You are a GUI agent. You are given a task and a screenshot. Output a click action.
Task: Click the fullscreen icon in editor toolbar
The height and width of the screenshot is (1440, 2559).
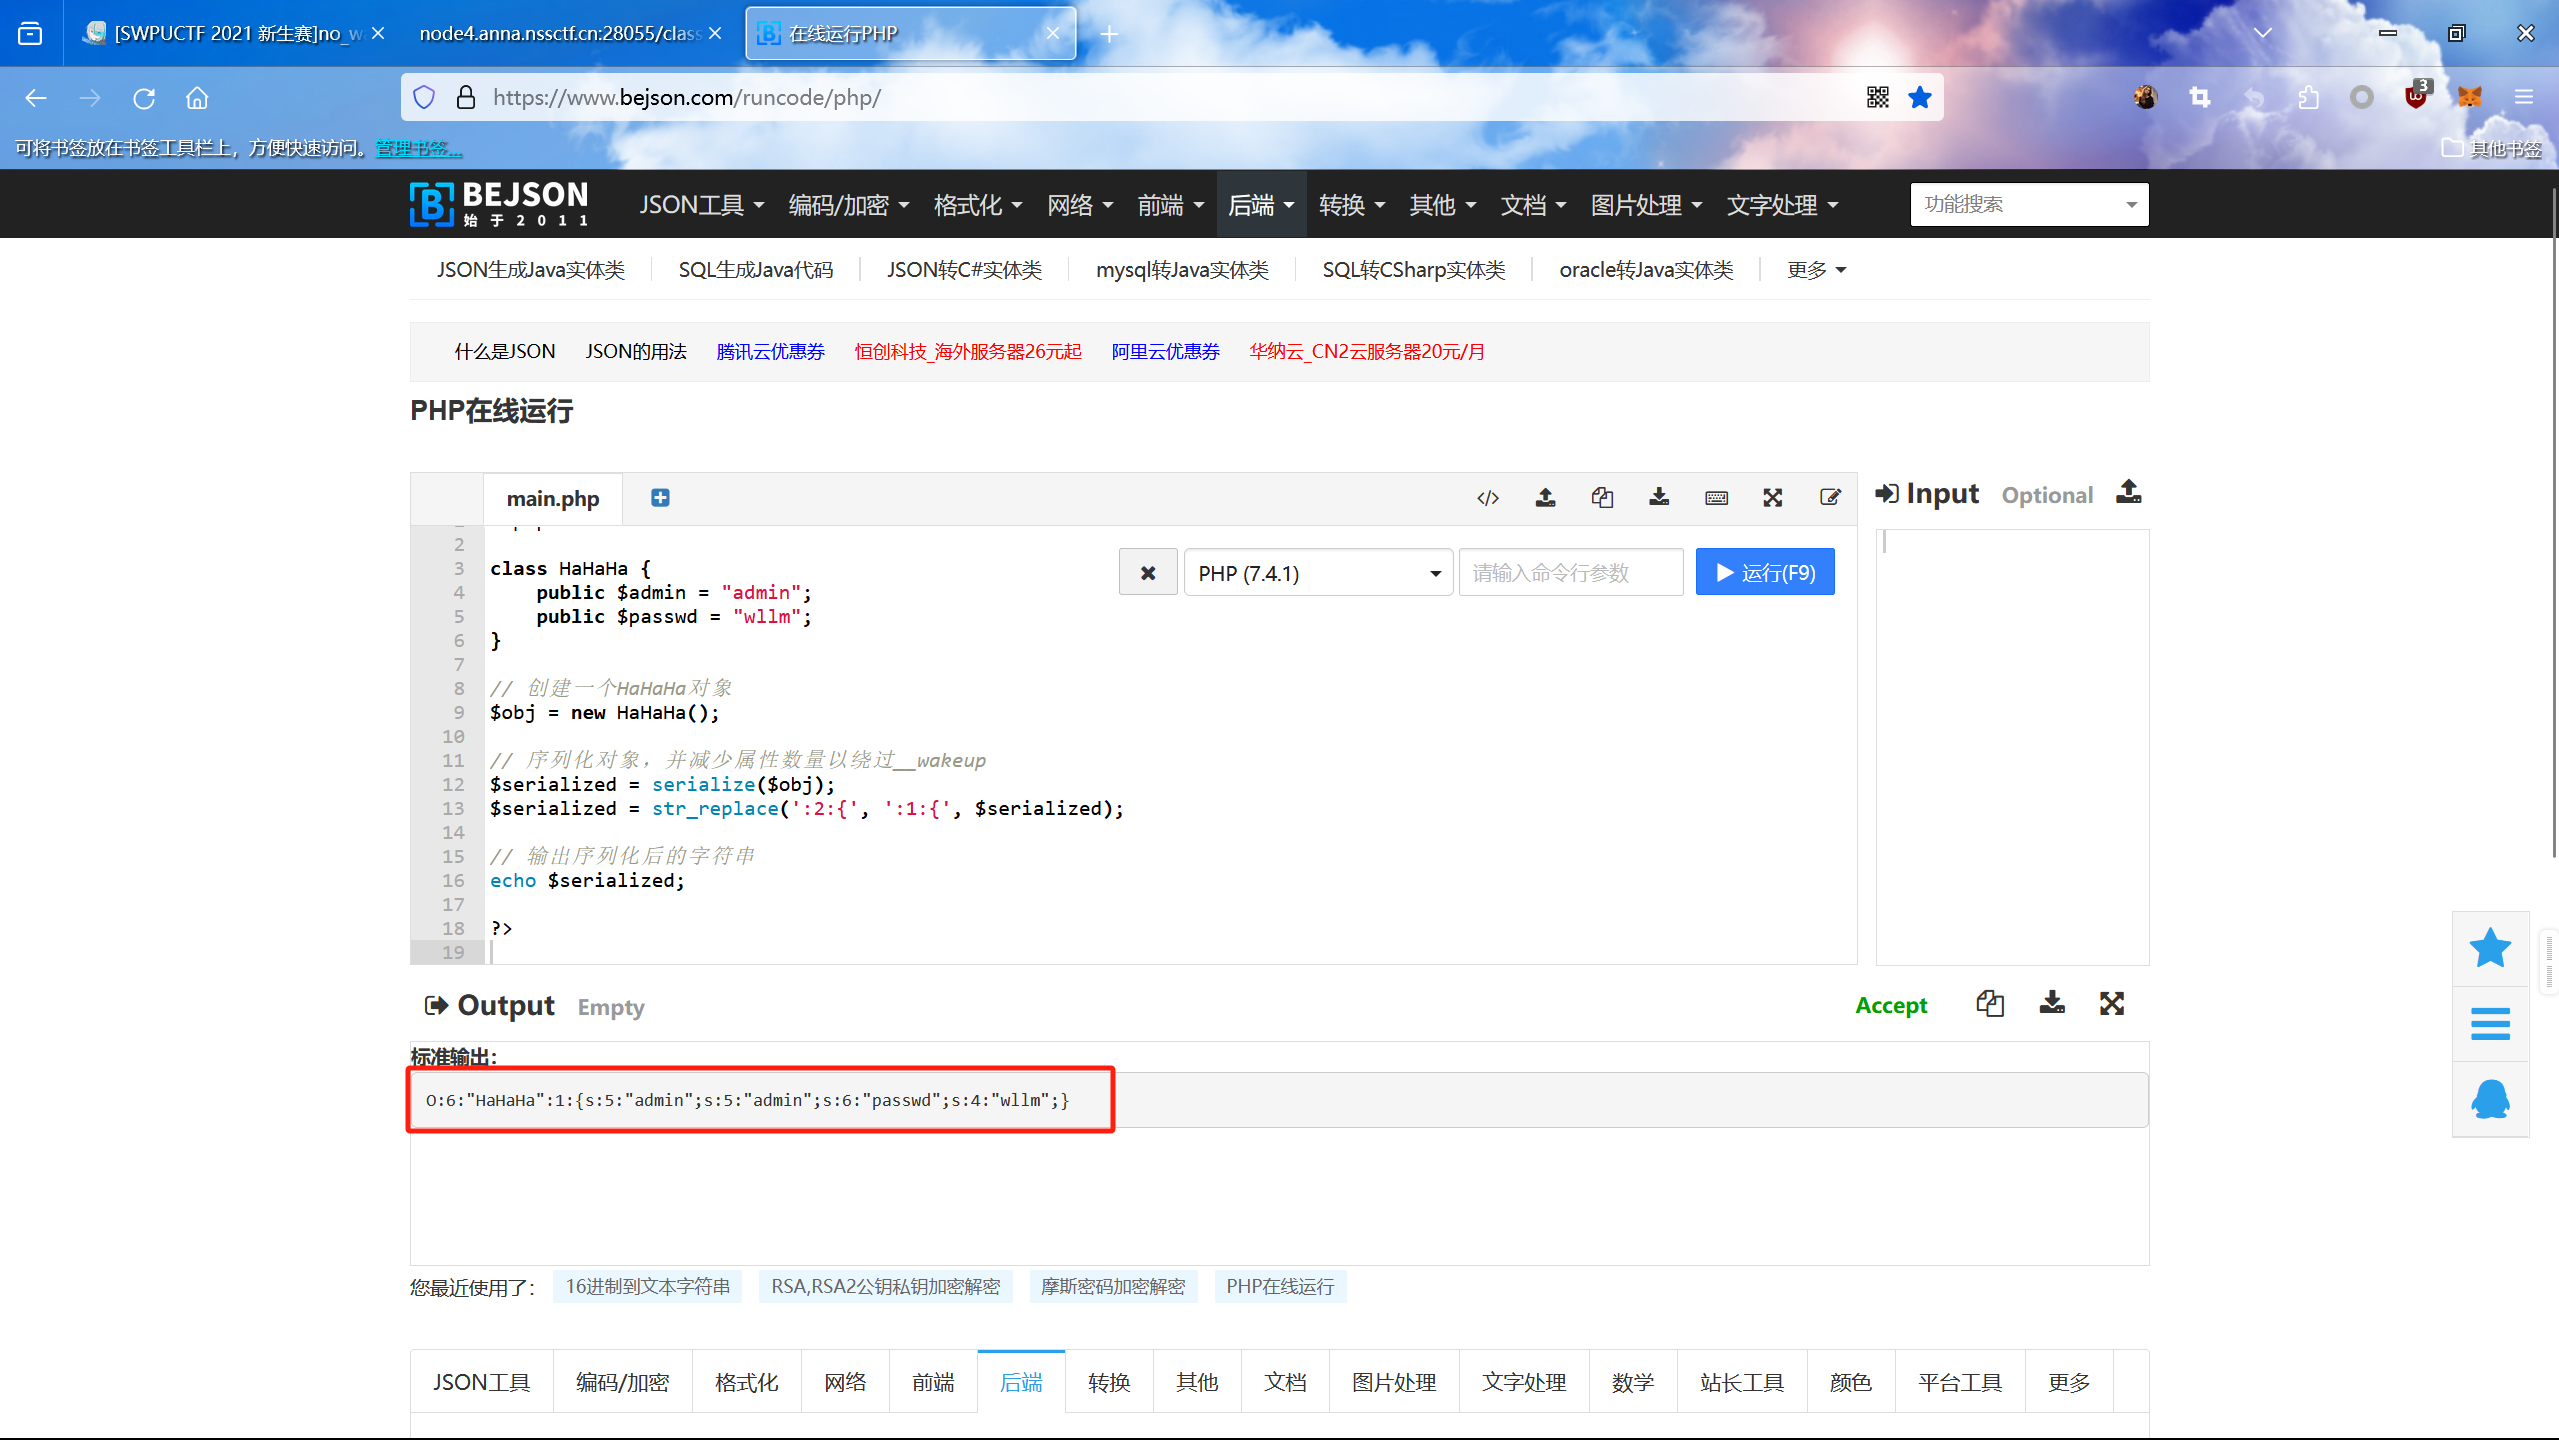point(1773,498)
